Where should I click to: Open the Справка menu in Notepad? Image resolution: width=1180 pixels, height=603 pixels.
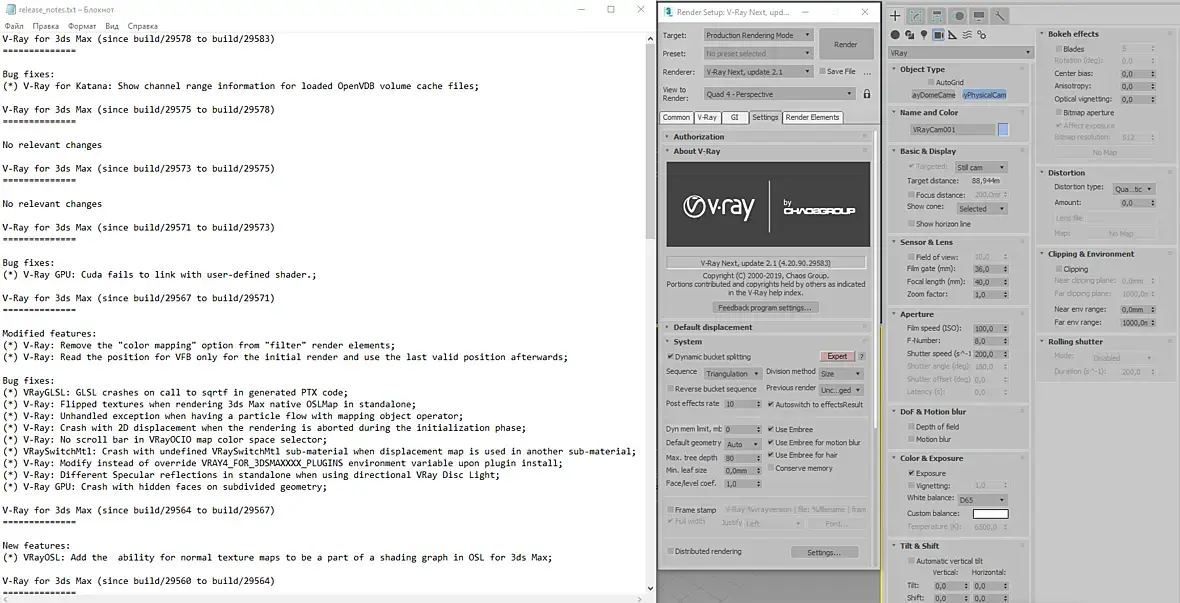click(x=143, y=26)
